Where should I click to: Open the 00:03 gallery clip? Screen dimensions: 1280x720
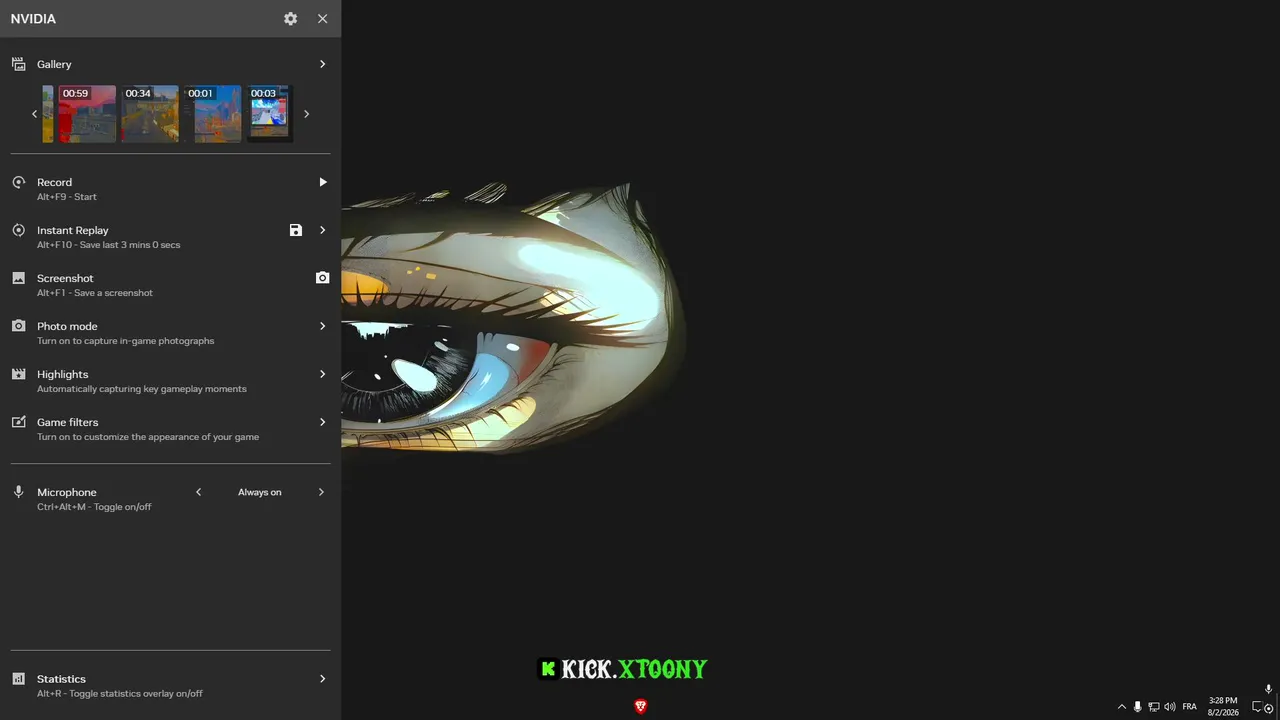(x=269, y=114)
